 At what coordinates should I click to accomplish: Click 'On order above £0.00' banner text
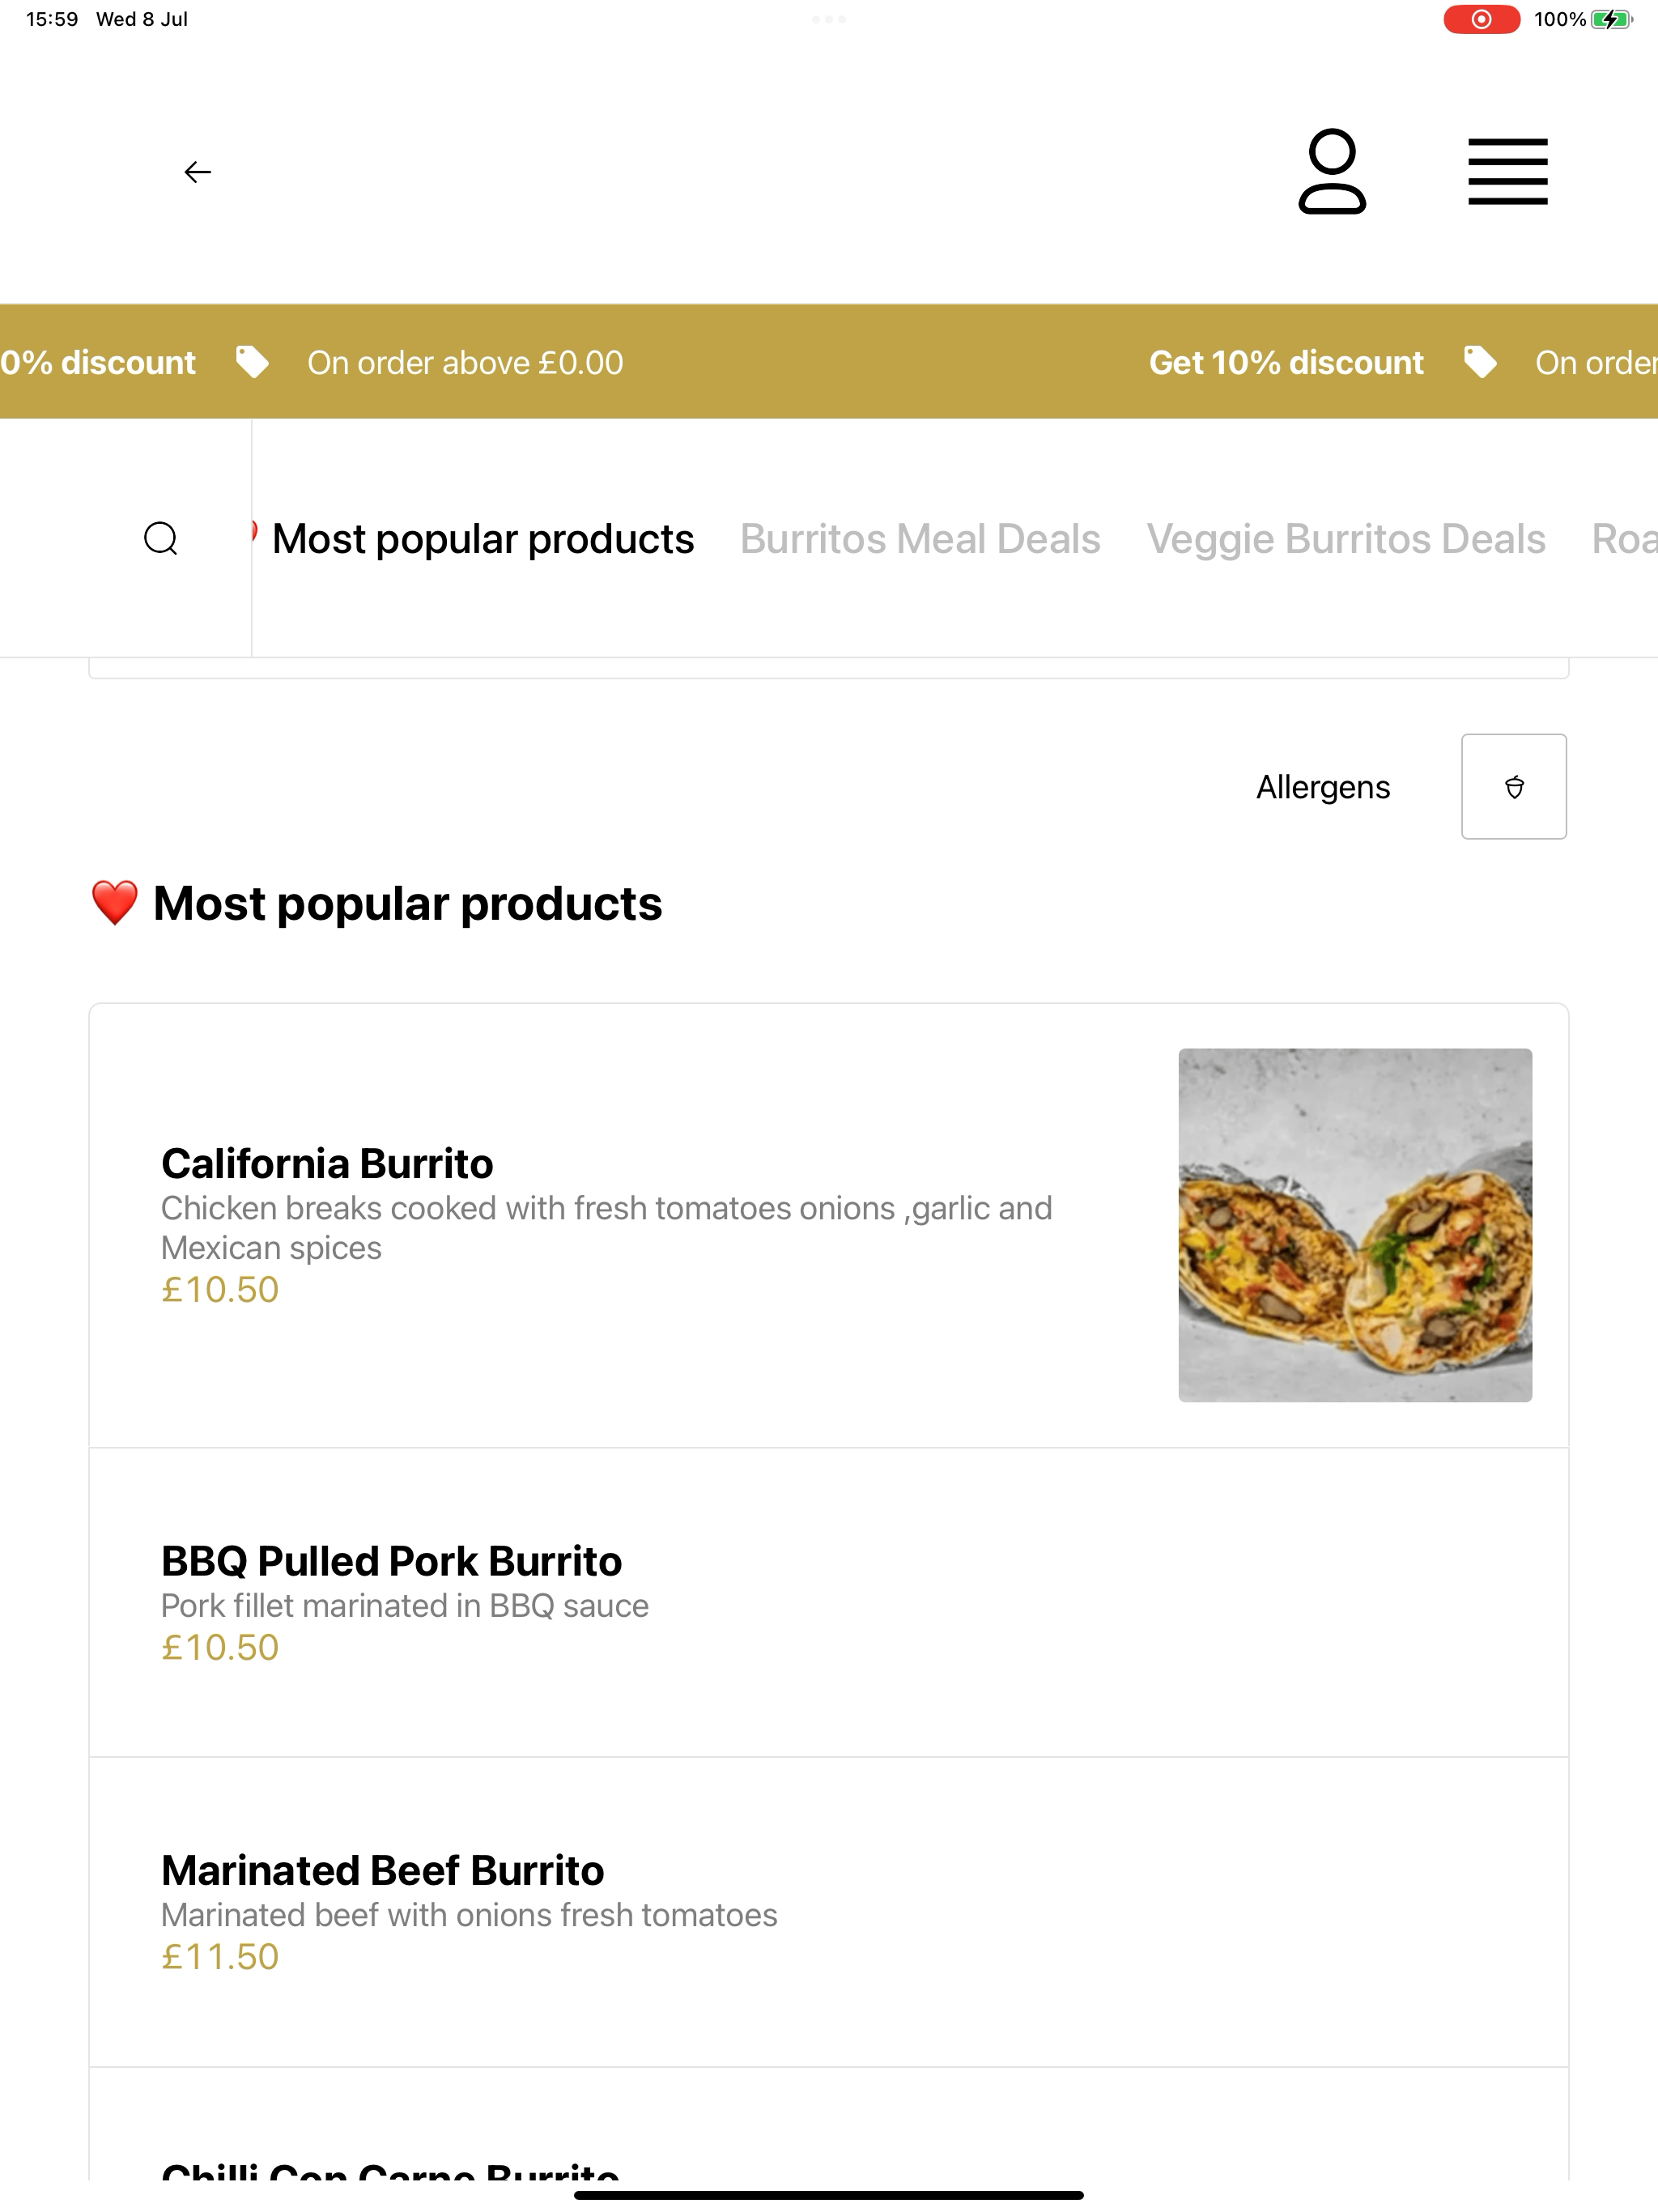pyautogui.click(x=465, y=362)
